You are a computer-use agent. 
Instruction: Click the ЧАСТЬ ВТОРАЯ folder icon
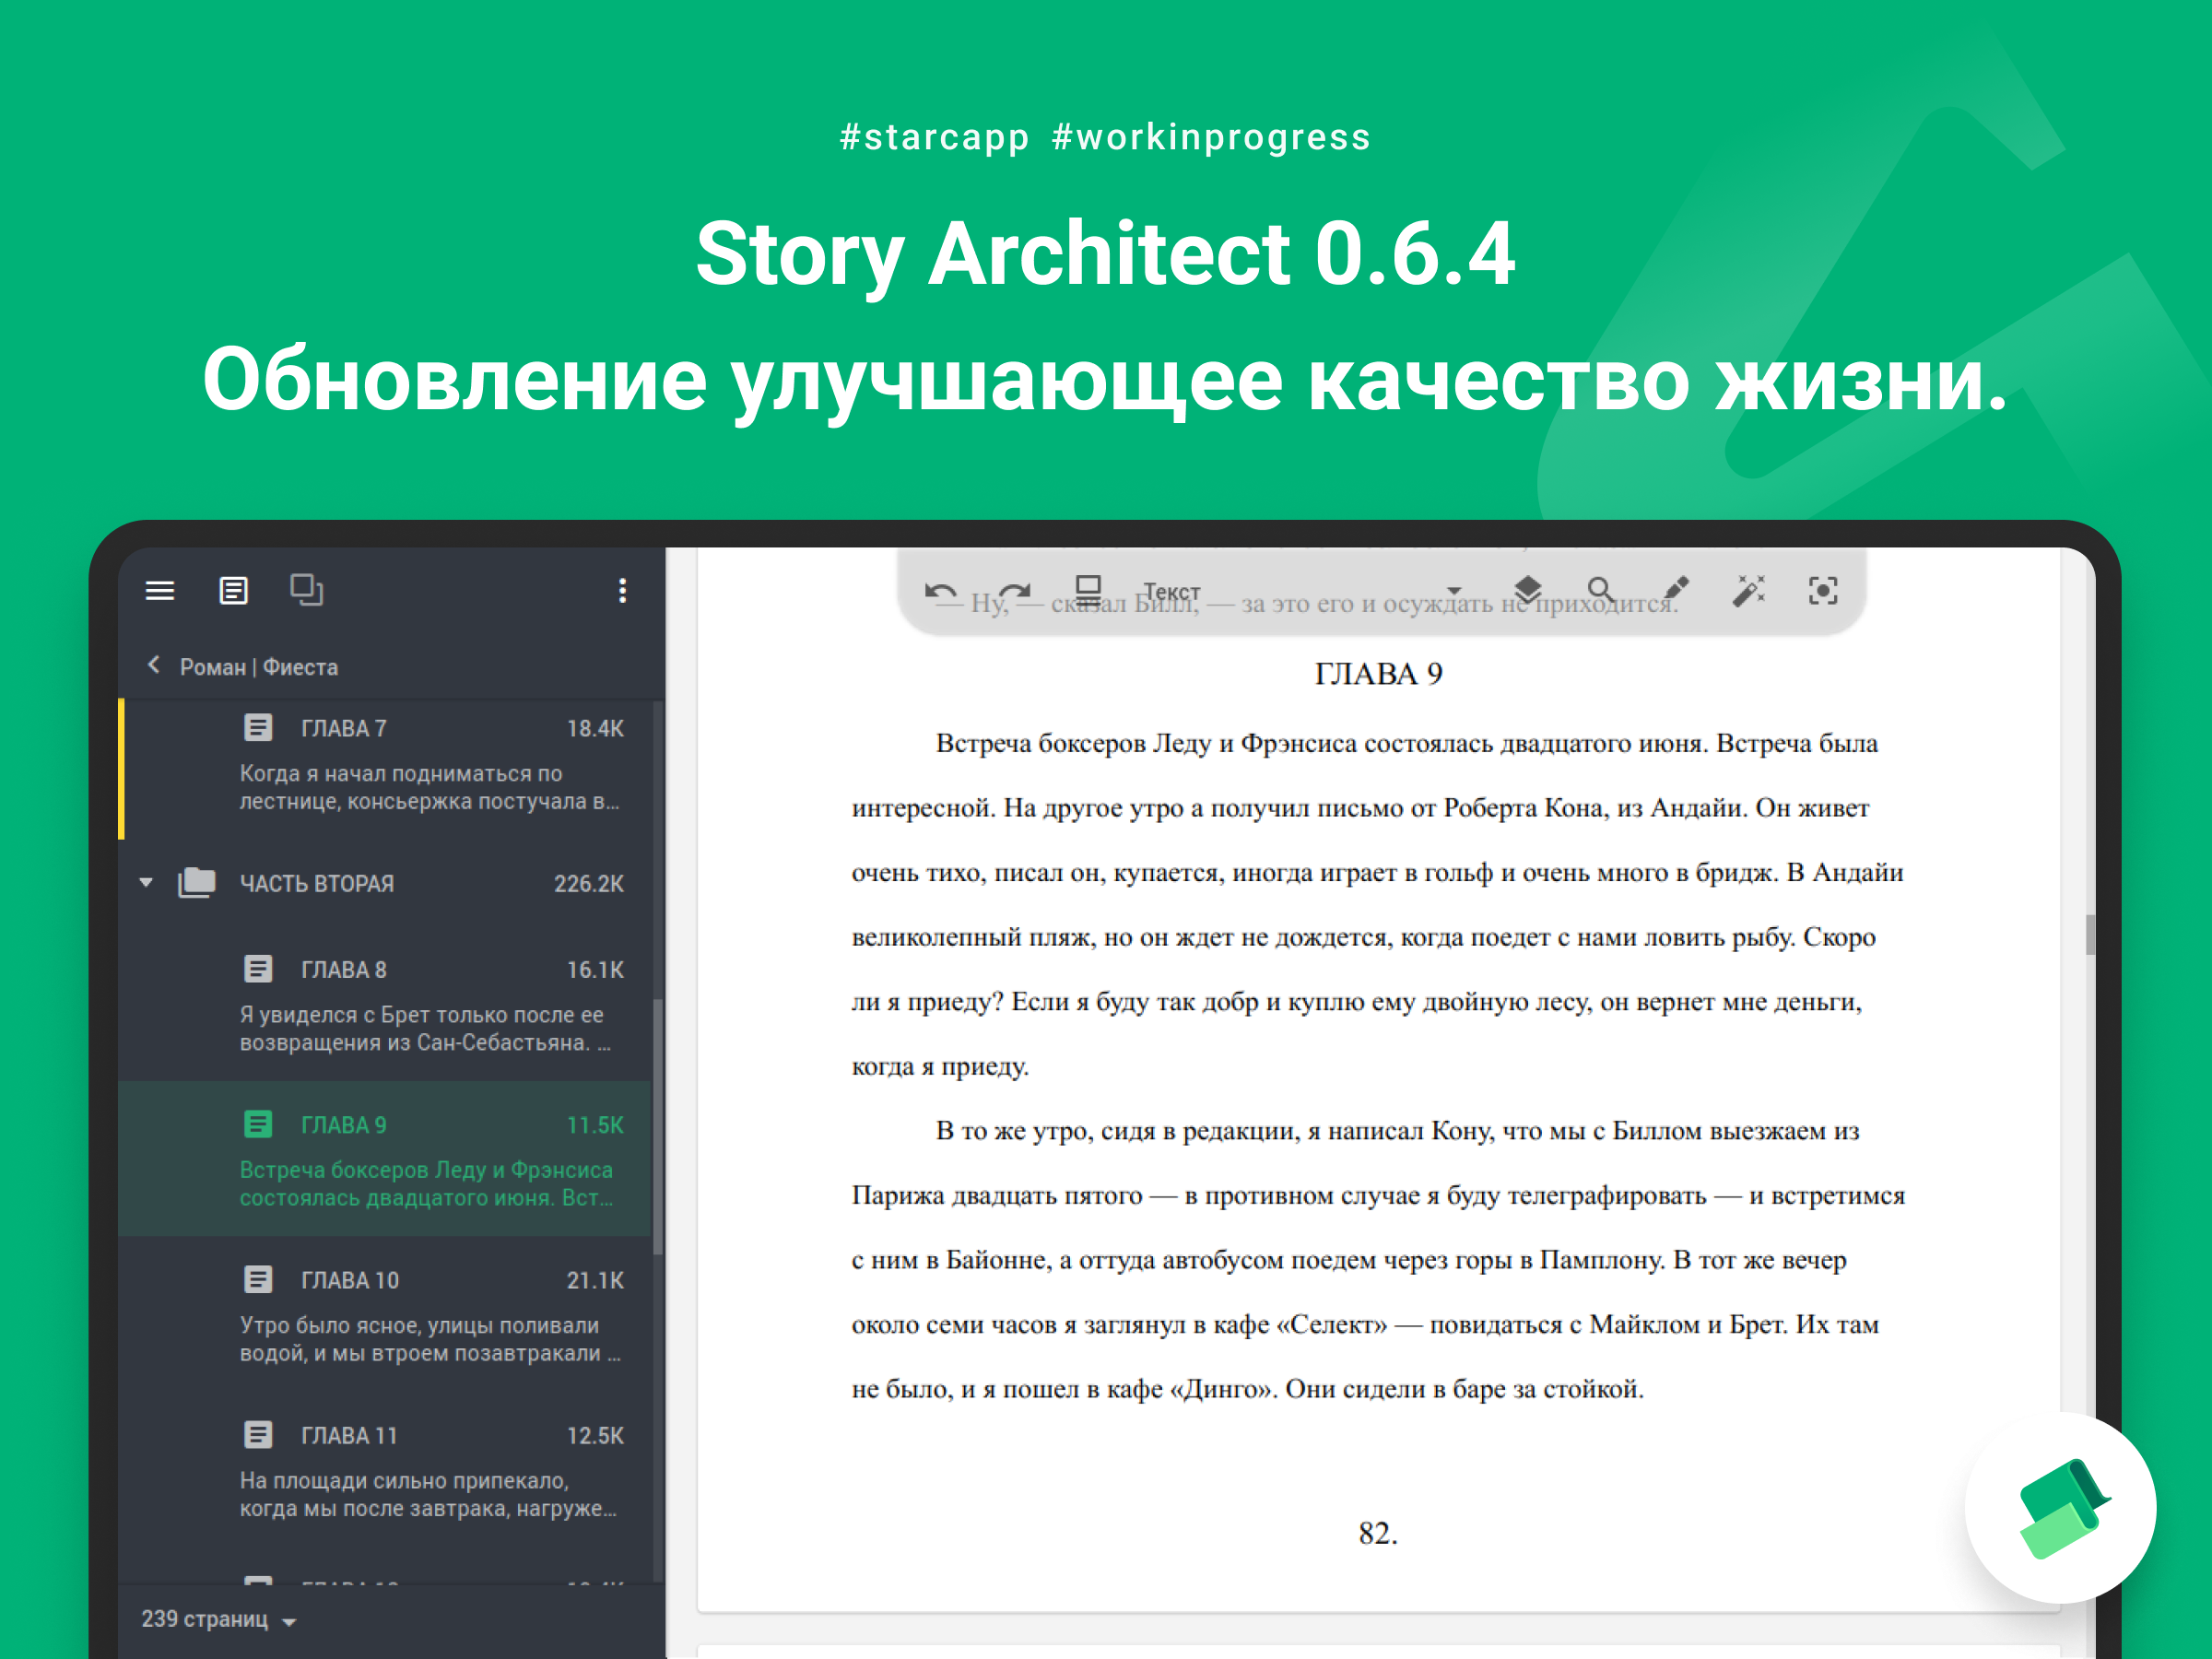197,882
